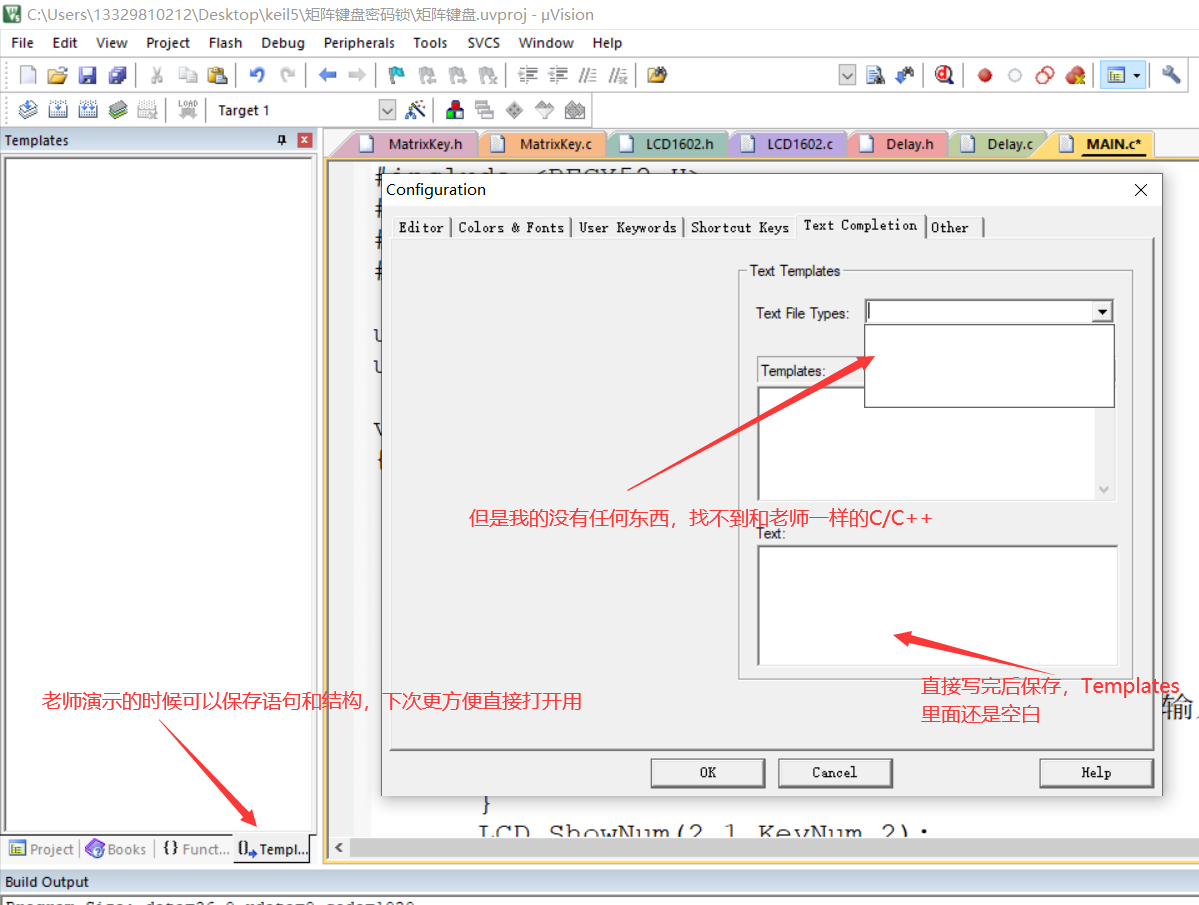Click Cancel in Configuration dialog
The image size is (1199, 905).
(x=835, y=773)
